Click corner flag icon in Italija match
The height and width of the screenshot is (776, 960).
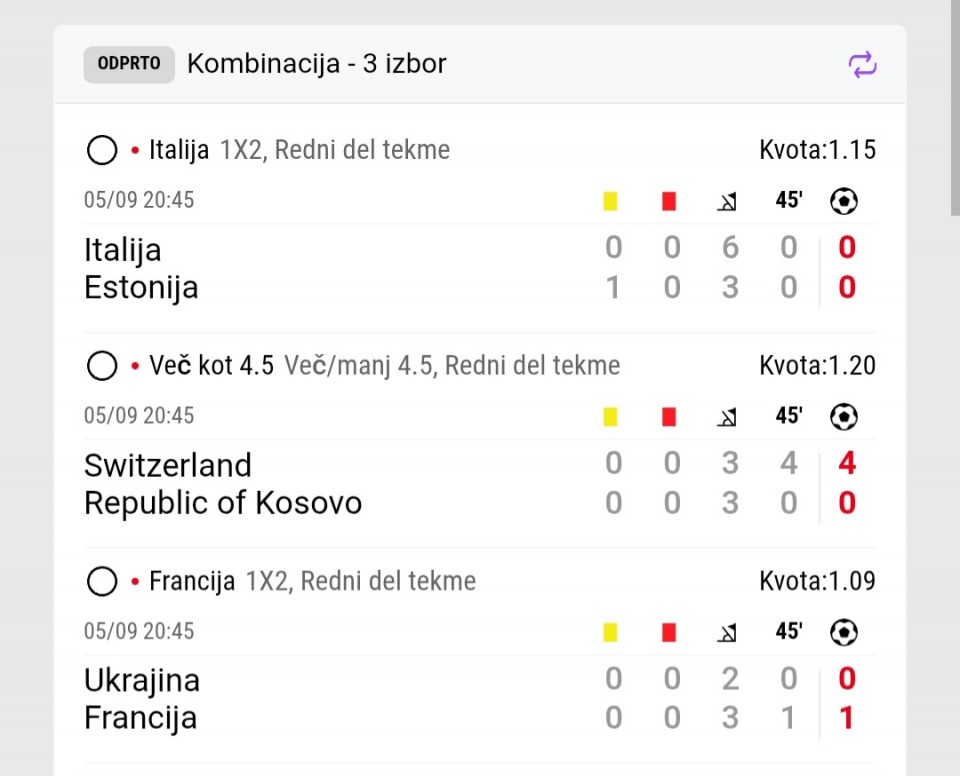pyautogui.click(x=727, y=202)
